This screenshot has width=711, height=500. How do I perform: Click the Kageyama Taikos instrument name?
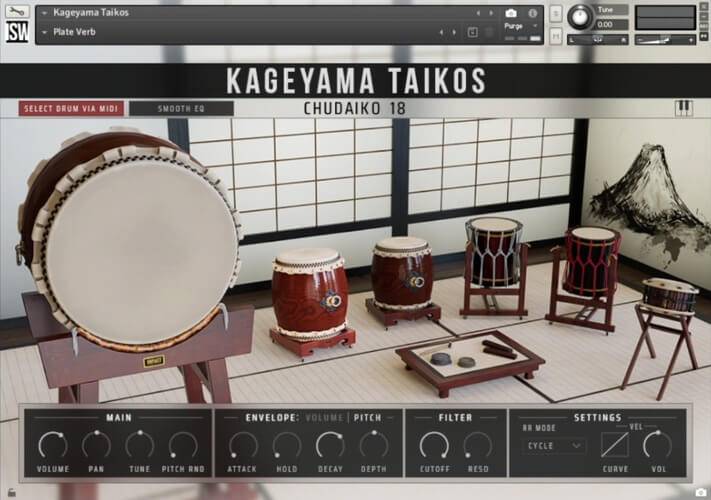[x=91, y=13]
